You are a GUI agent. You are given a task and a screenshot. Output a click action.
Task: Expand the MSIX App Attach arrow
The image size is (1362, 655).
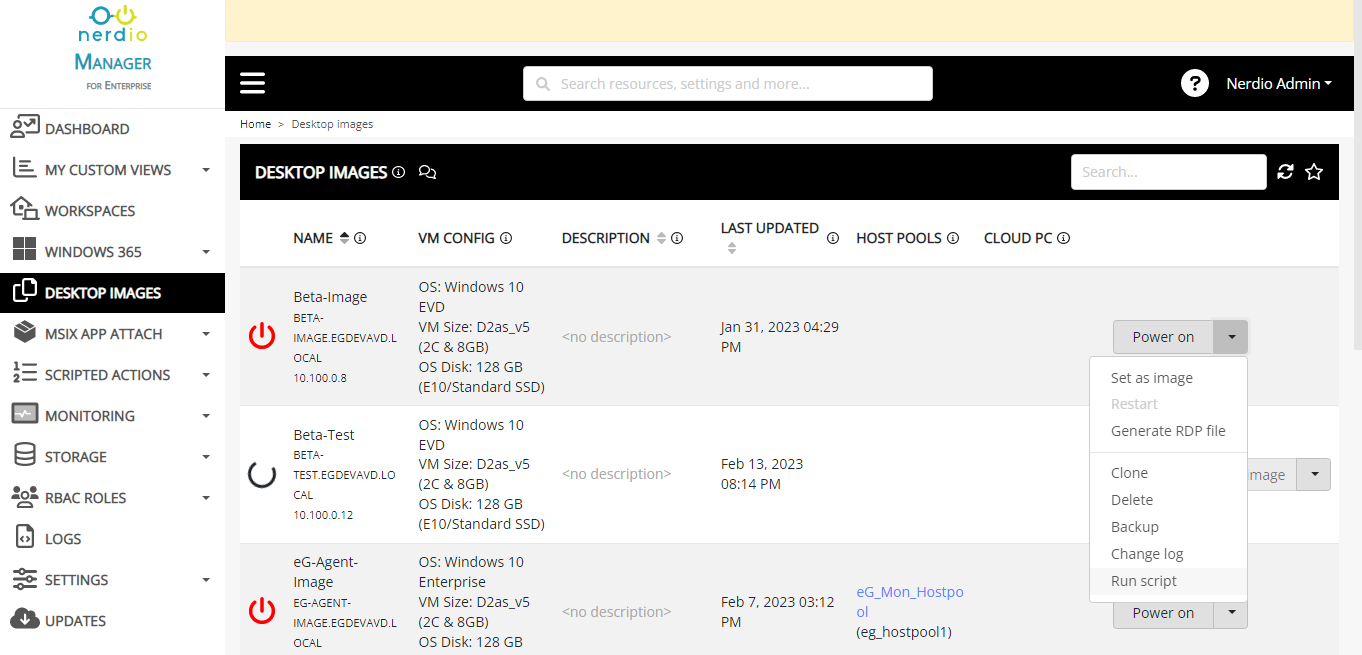(x=206, y=334)
